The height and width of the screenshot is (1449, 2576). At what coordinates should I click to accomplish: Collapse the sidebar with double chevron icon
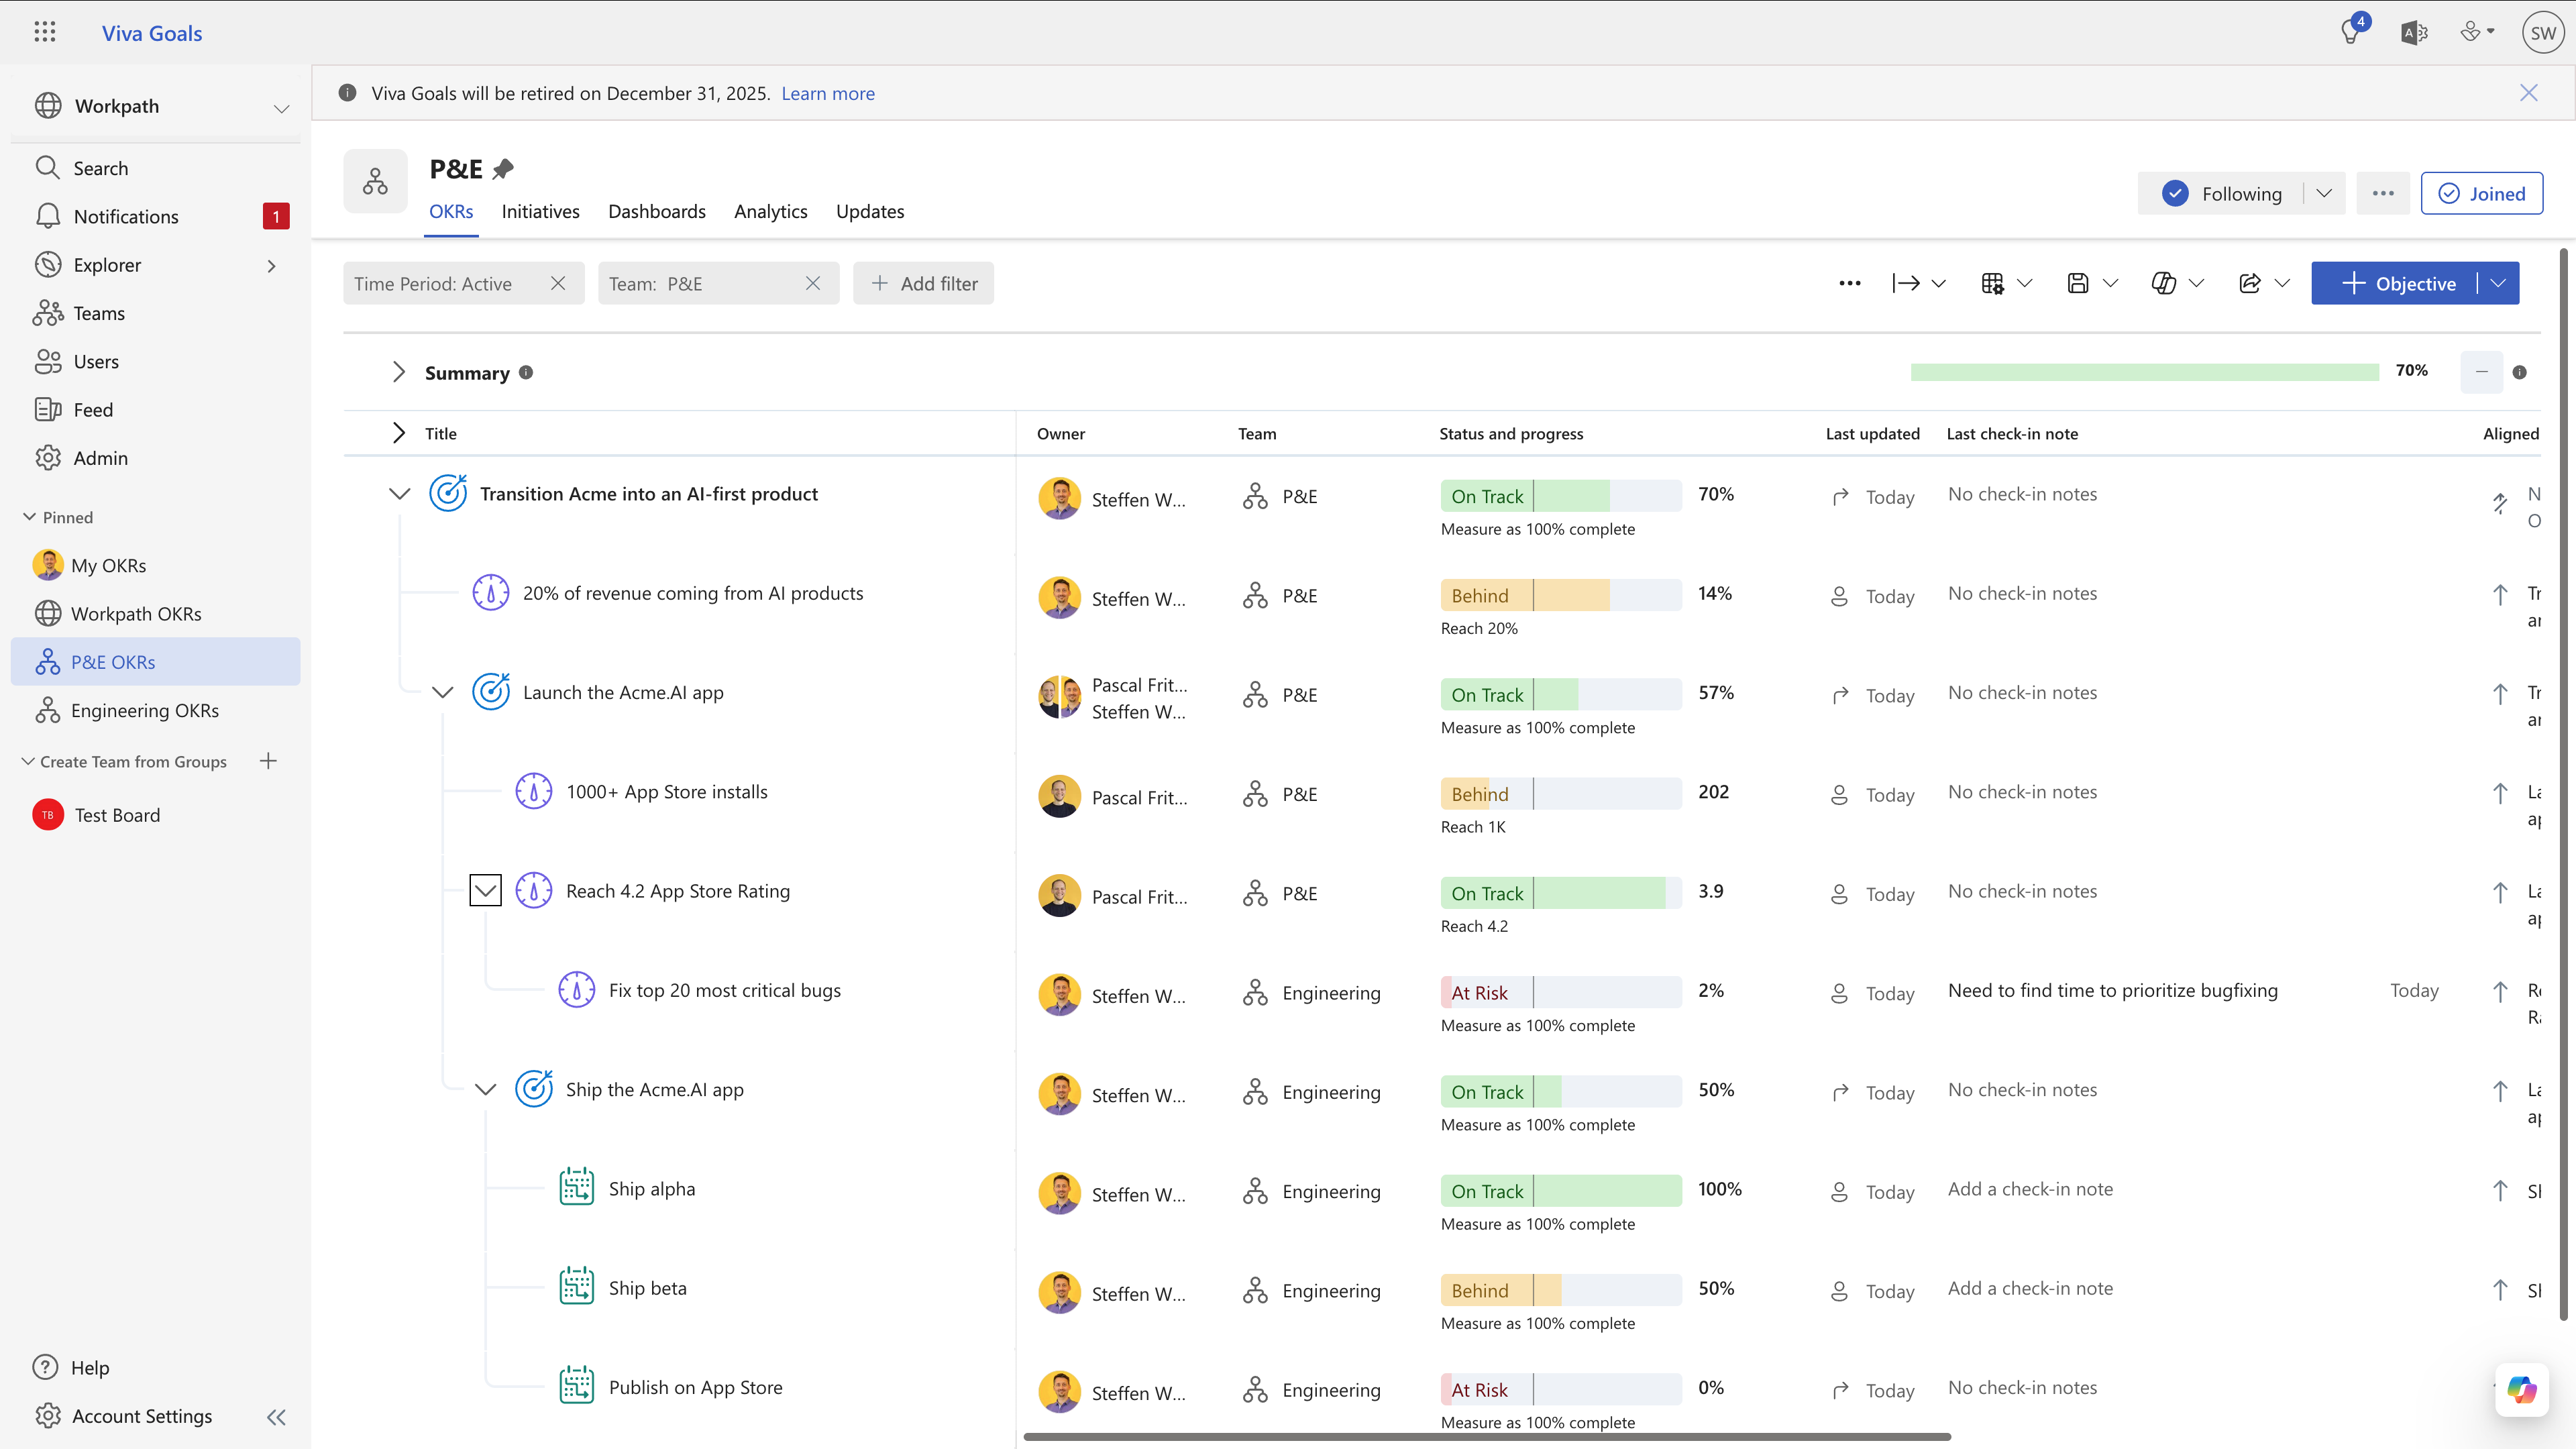pos(277,1417)
